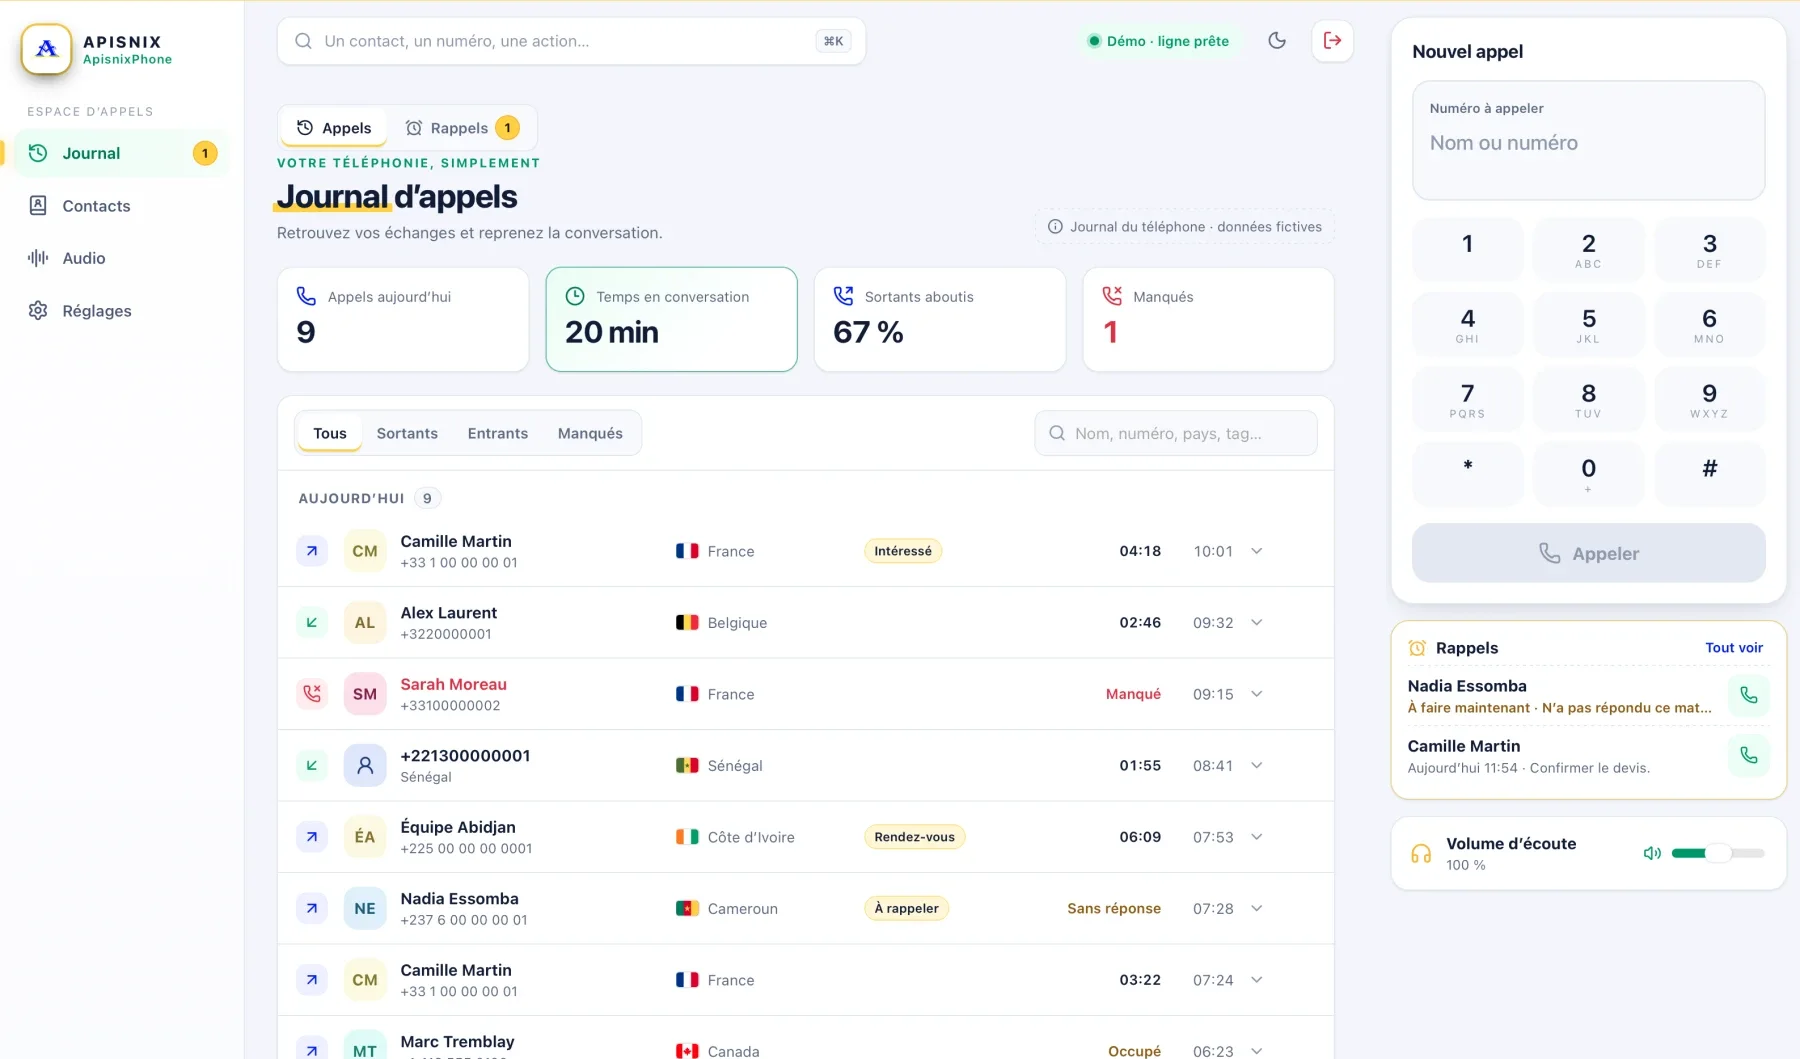Image resolution: width=1800 pixels, height=1059 pixels.
Task: Toggle dark mode moon icon
Action: click(1277, 41)
